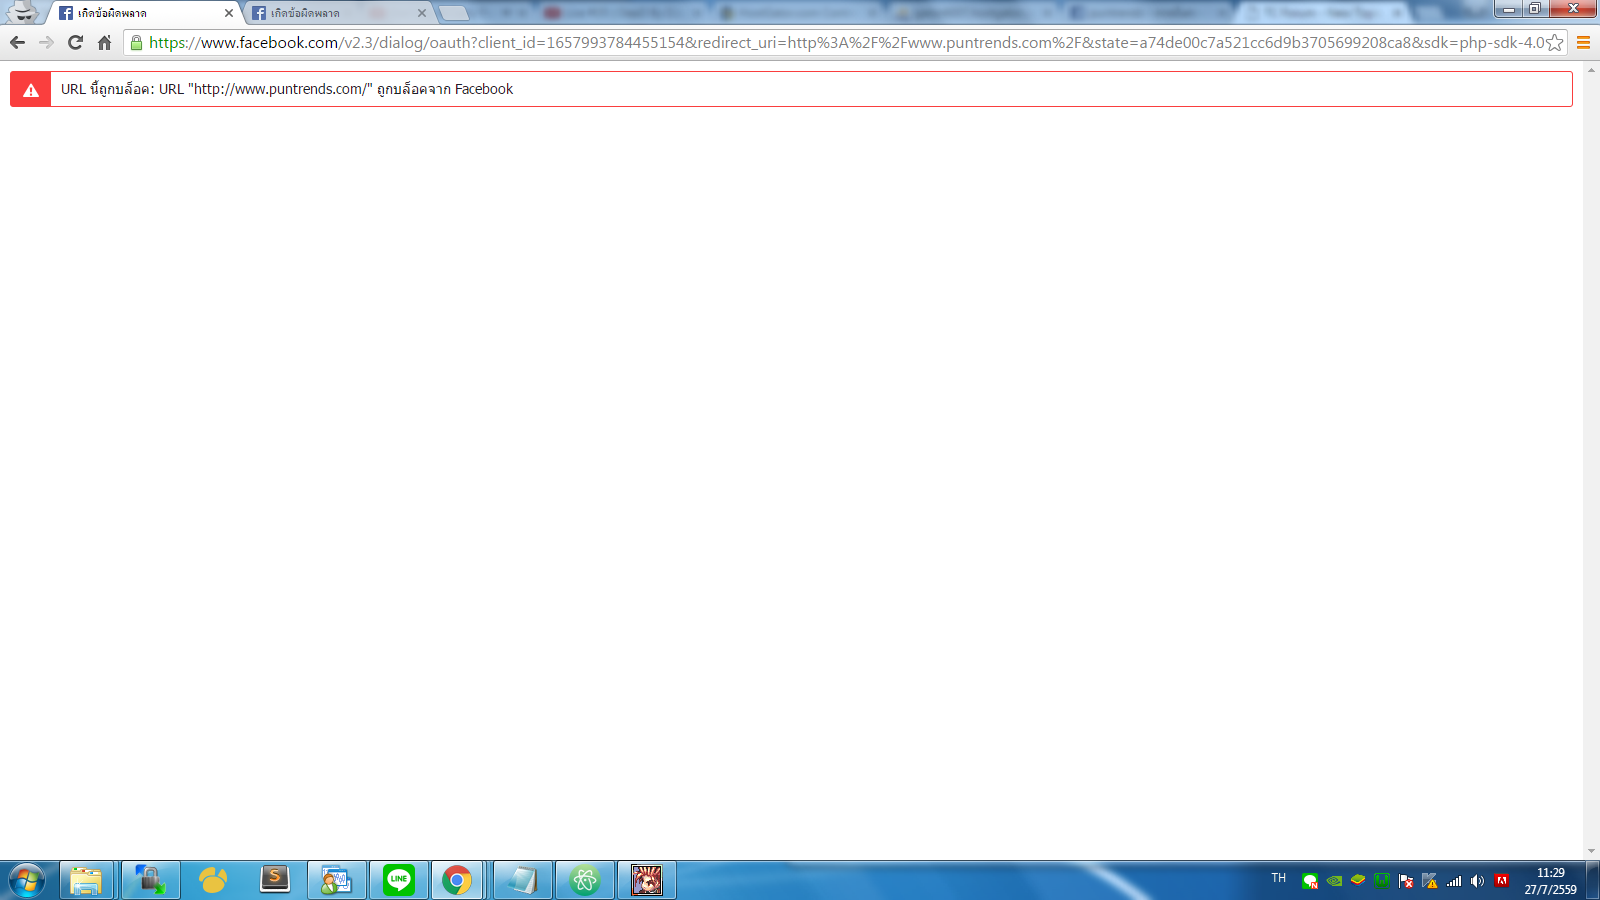The image size is (1600, 900).
Task: Open the Adobe tray icon
Action: [x=1502, y=881]
